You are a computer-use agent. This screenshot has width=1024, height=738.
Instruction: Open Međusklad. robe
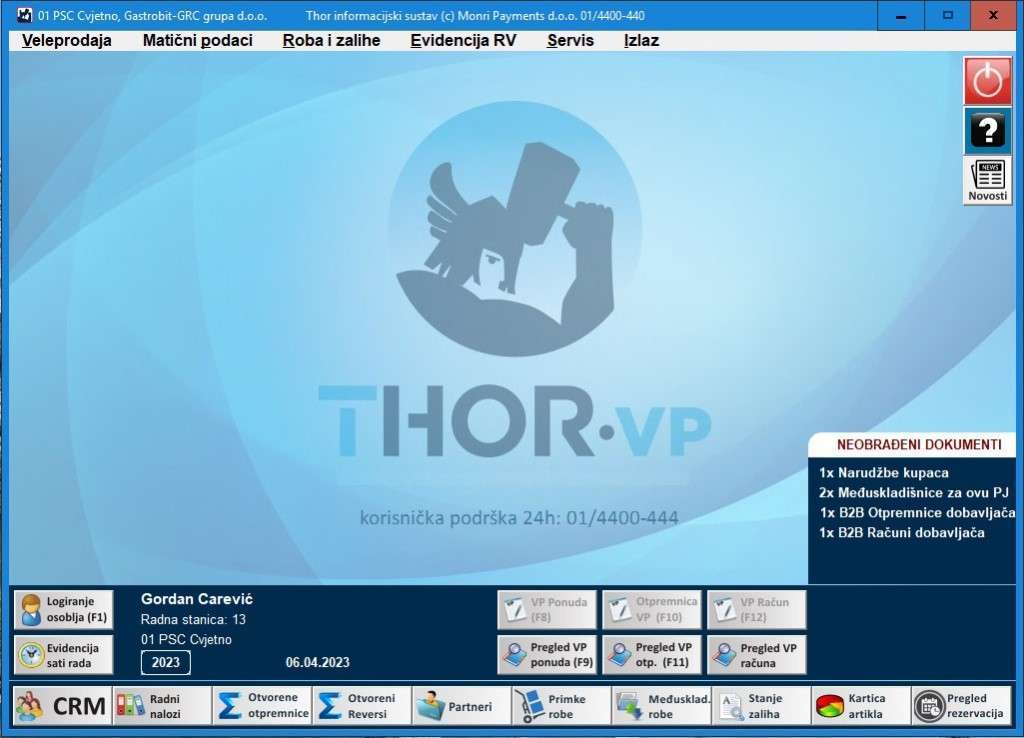pyautogui.click(x=662, y=706)
